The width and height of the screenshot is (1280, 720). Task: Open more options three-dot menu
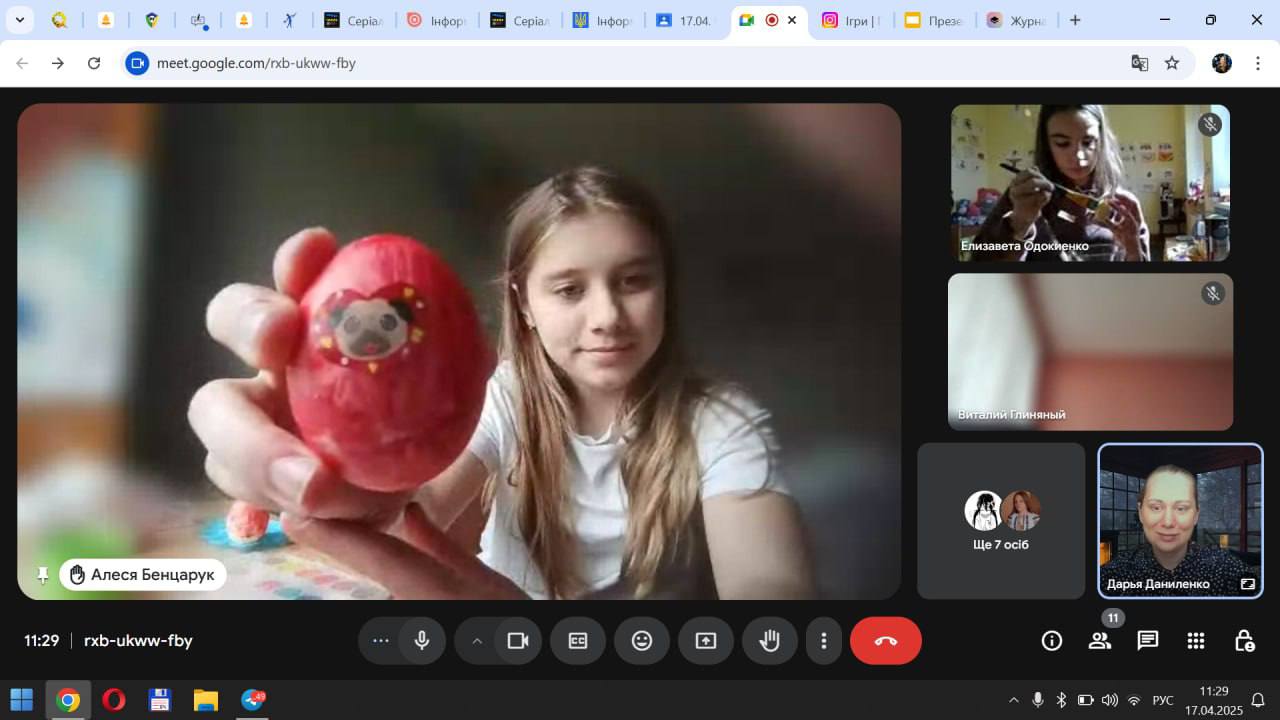824,641
